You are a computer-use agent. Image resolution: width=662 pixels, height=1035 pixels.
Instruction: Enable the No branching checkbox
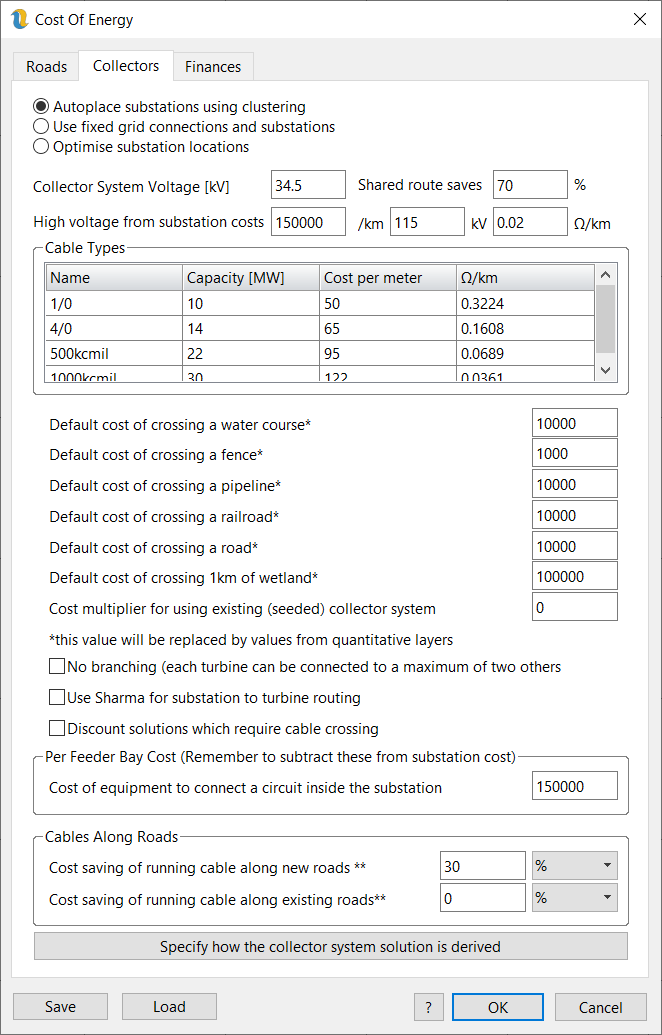[x=57, y=667]
